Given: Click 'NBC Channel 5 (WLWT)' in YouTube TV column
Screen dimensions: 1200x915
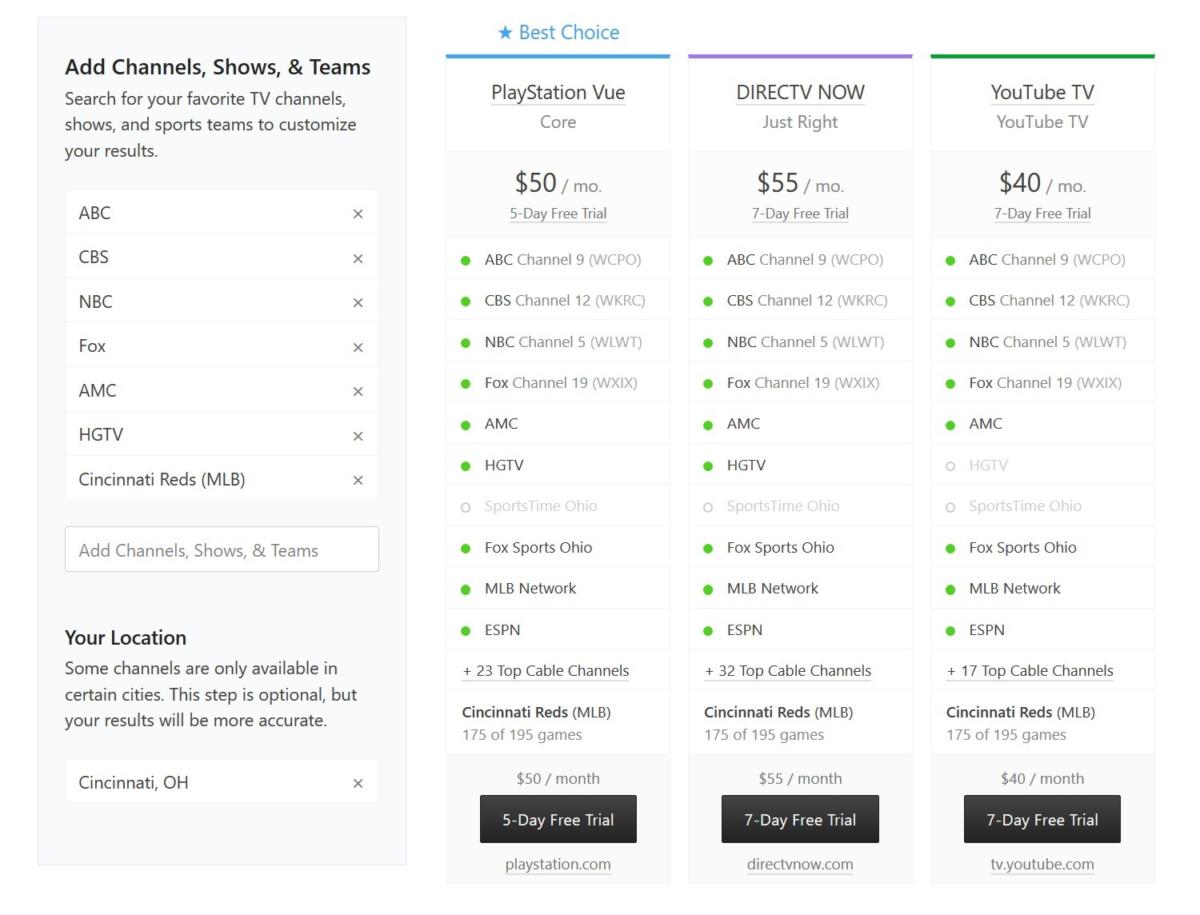Looking at the screenshot, I should (1047, 342).
